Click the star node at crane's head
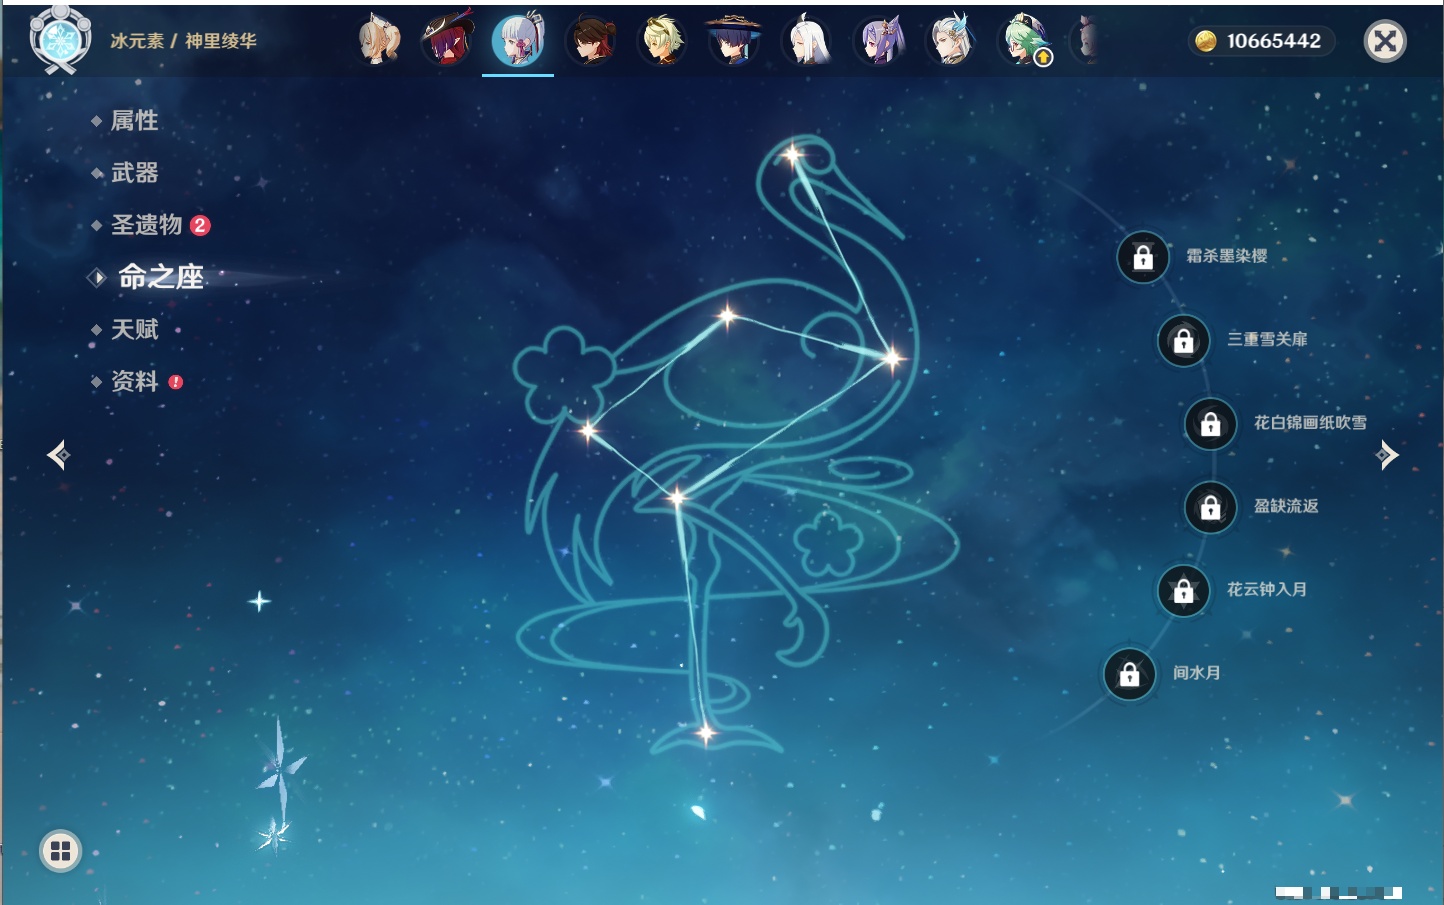Viewport: 1444px width, 905px height. [792, 155]
